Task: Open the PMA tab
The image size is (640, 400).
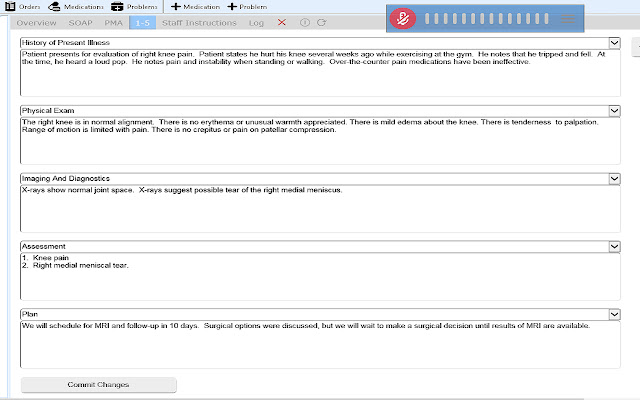Action: point(113,23)
